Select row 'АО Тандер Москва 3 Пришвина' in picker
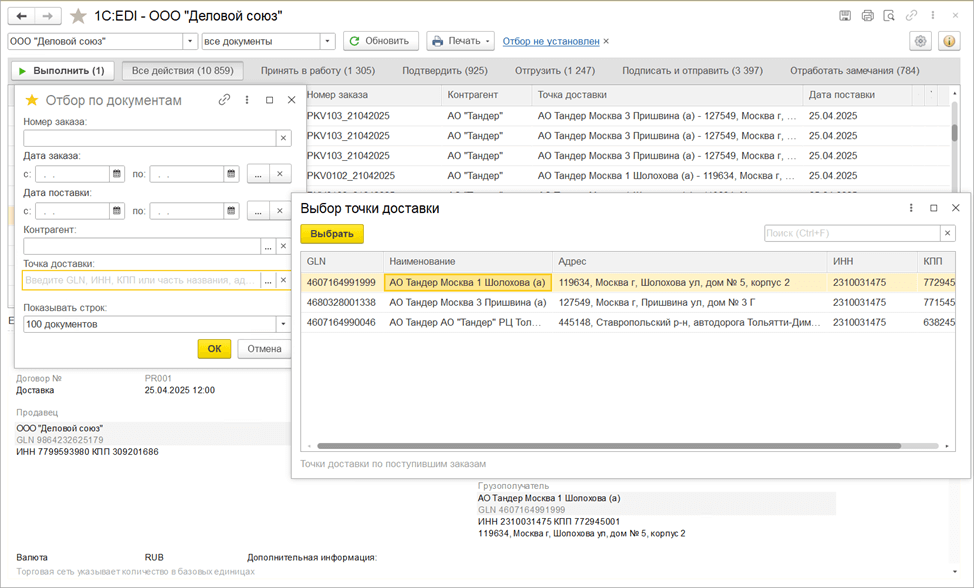This screenshot has height=588, width=974. (x=468, y=302)
